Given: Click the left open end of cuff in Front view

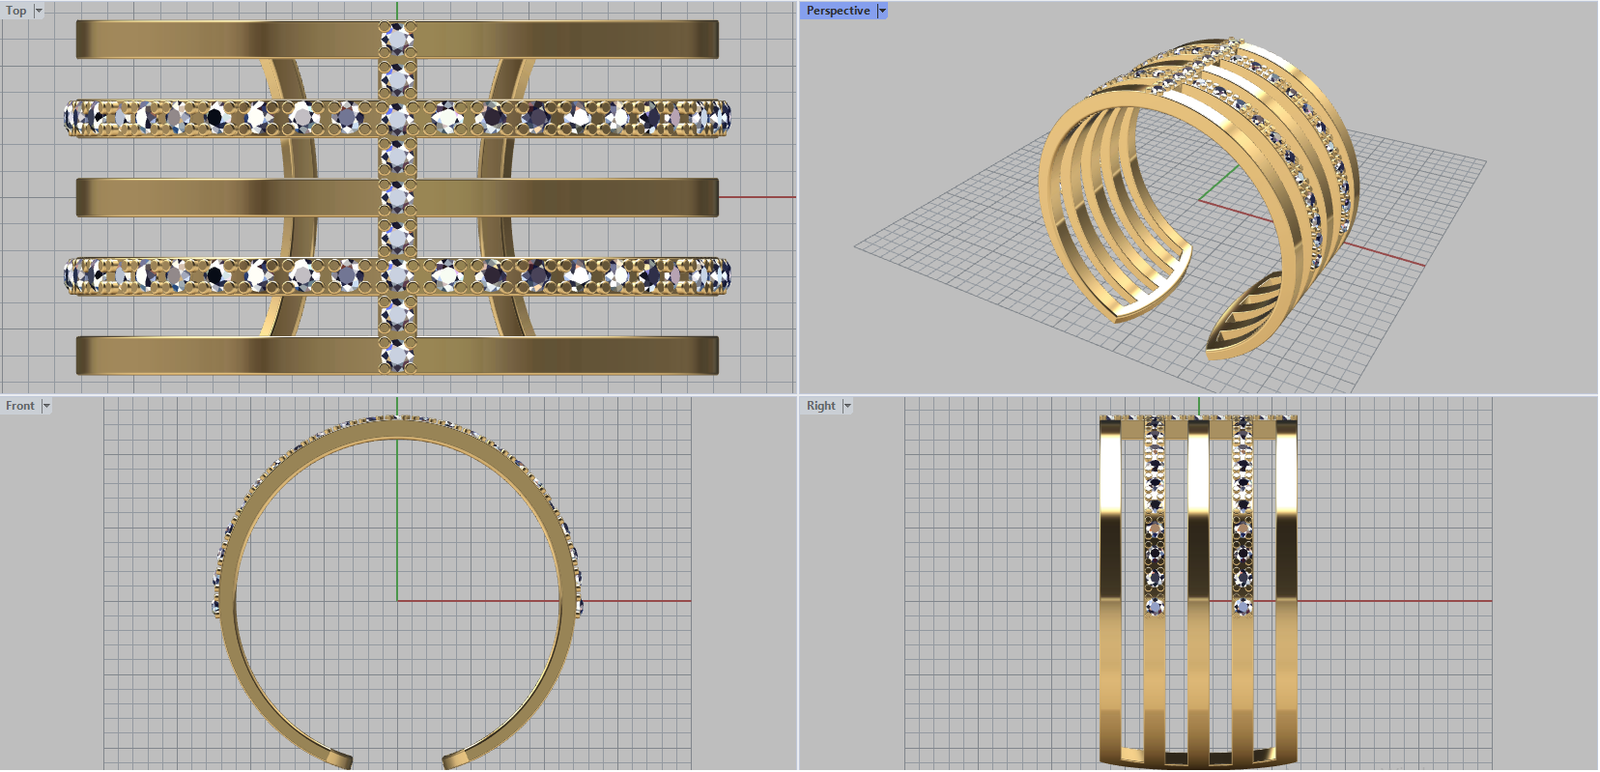Looking at the screenshot, I should click(x=338, y=758).
